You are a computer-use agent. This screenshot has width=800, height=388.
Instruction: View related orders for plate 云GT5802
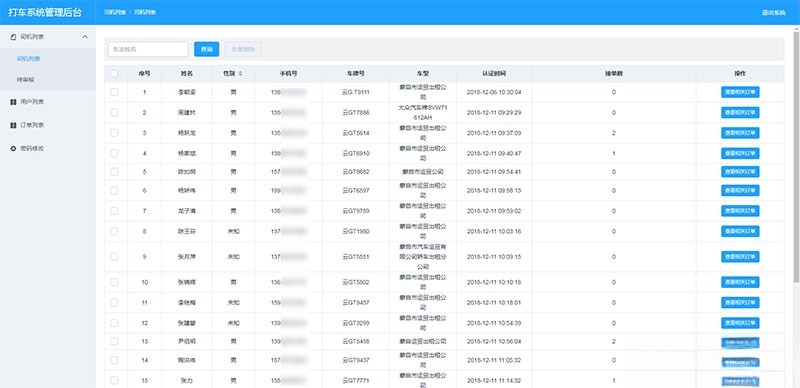[740, 282]
